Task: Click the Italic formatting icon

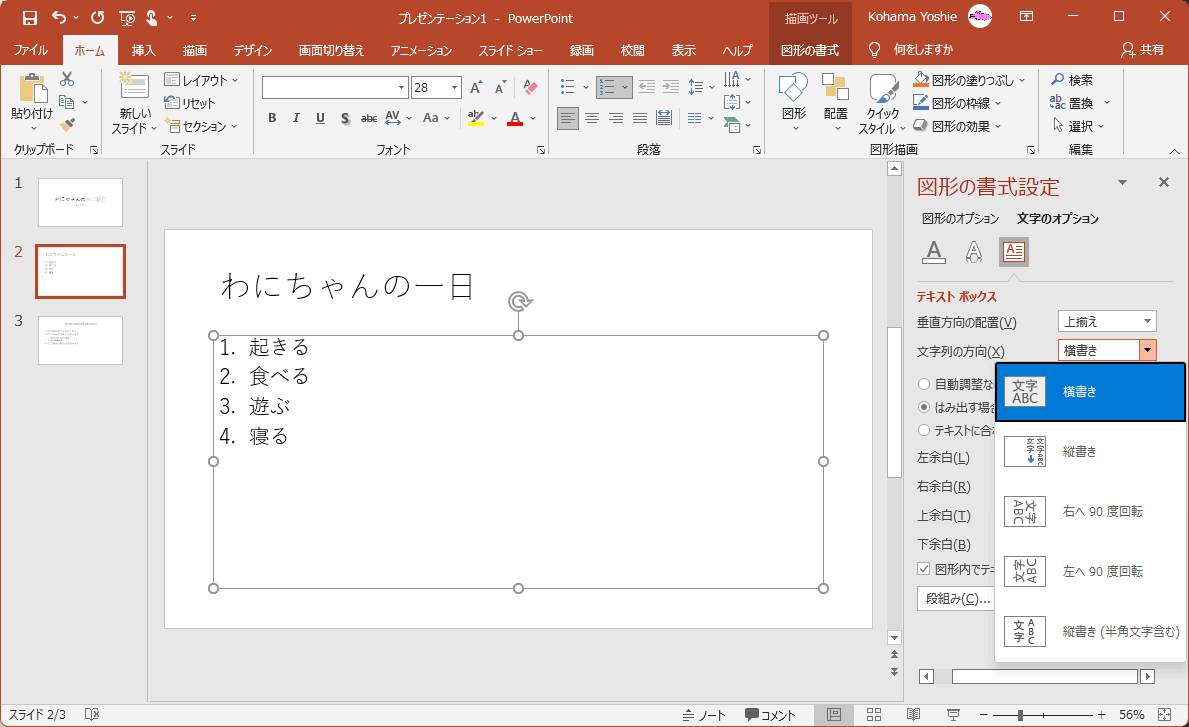Action: pos(296,118)
